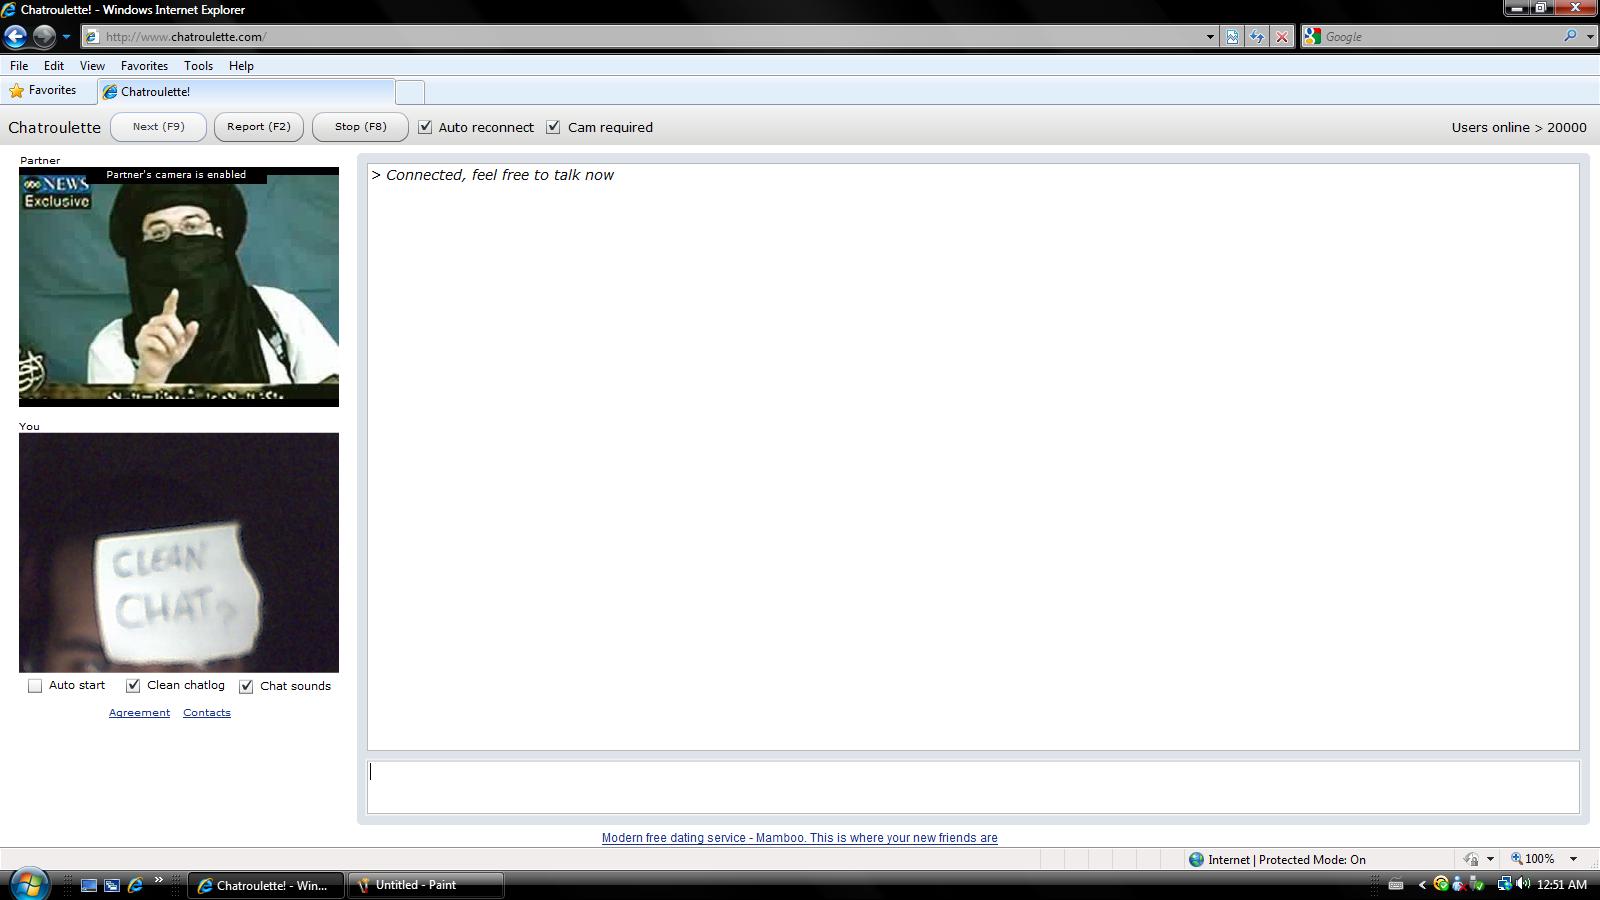Uncheck the Clean chatlog checkbox
This screenshot has width=1600, height=900.
pyautogui.click(x=133, y=686)
